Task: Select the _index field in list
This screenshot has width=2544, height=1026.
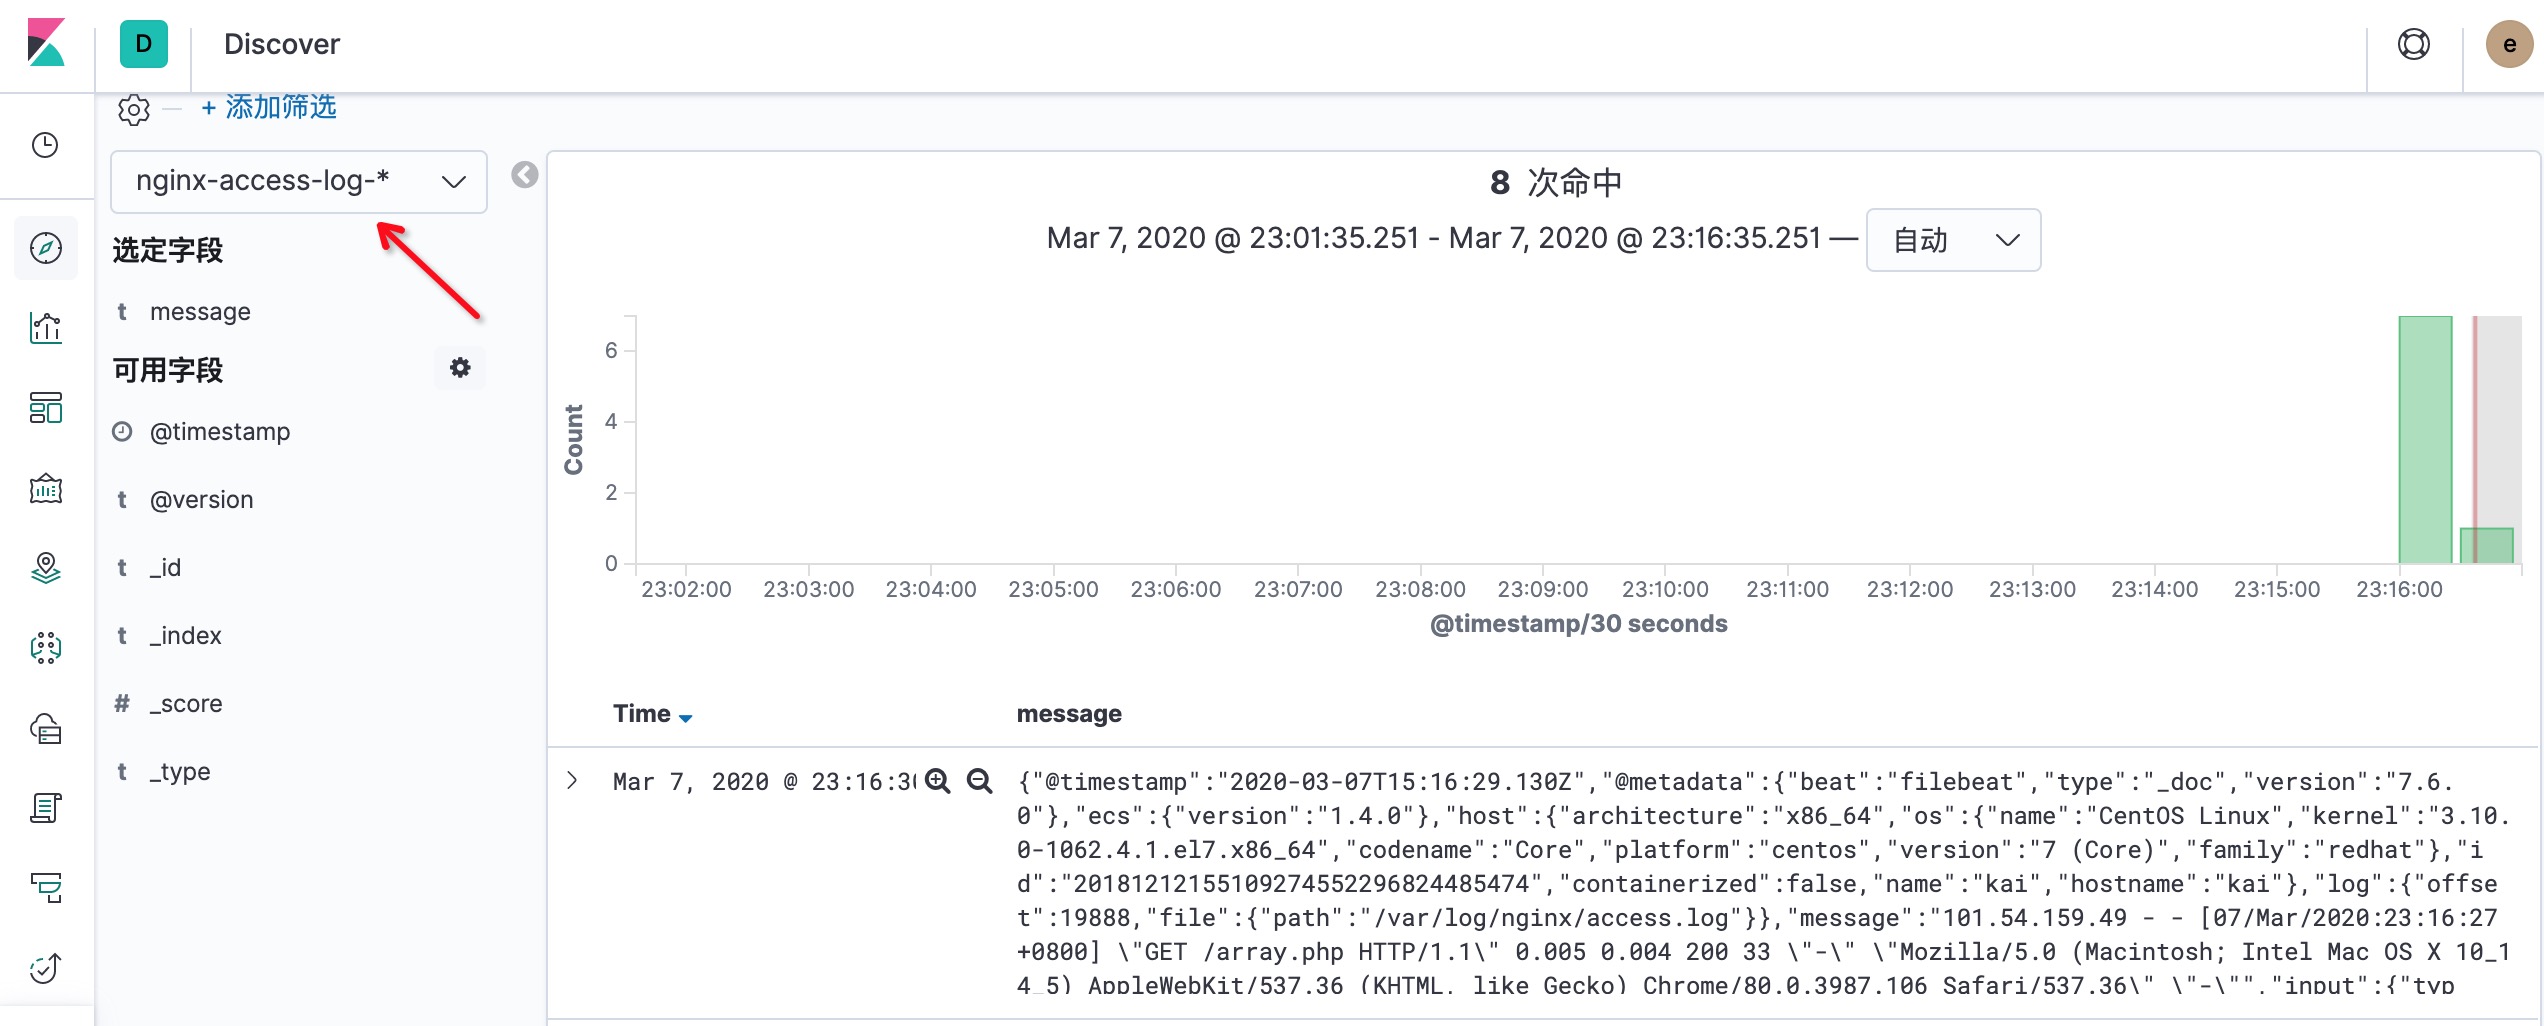Action: [185, 636]
